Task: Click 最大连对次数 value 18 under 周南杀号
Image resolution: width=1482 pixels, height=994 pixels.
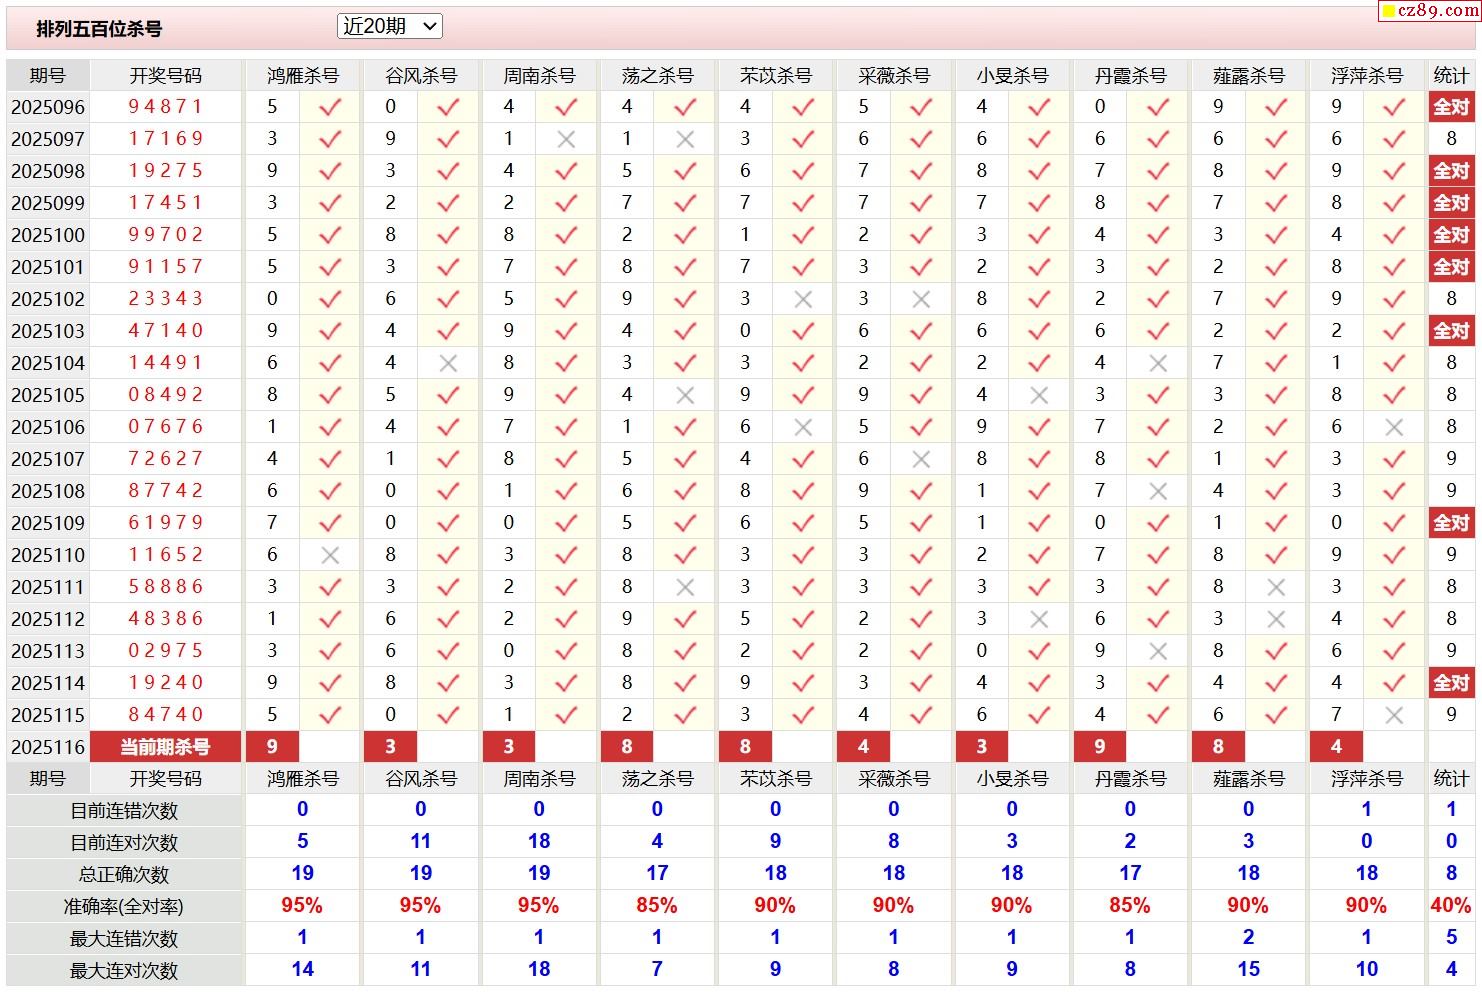Action: (539, 970)
